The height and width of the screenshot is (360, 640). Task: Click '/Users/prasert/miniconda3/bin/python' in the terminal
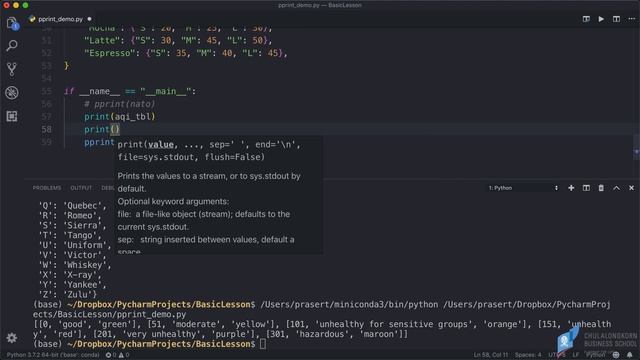(349, 304)
